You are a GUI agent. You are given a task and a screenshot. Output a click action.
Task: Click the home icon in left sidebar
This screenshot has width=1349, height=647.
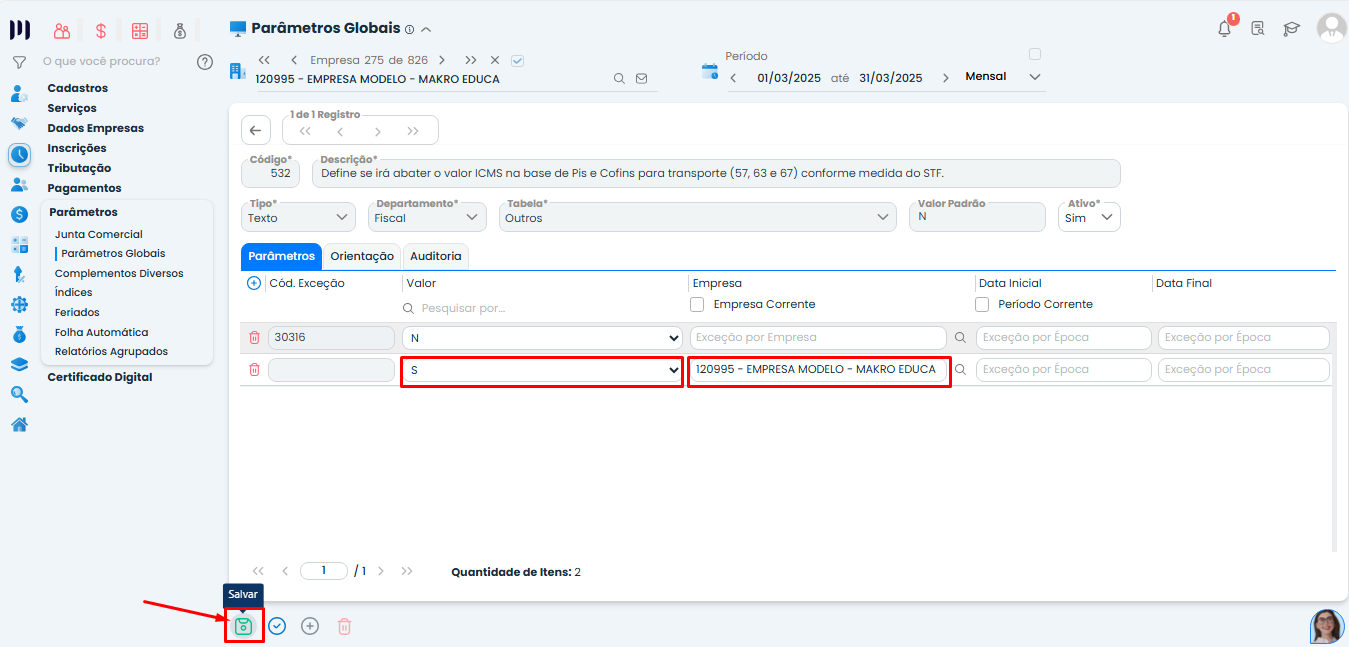[x=19, y=424]
